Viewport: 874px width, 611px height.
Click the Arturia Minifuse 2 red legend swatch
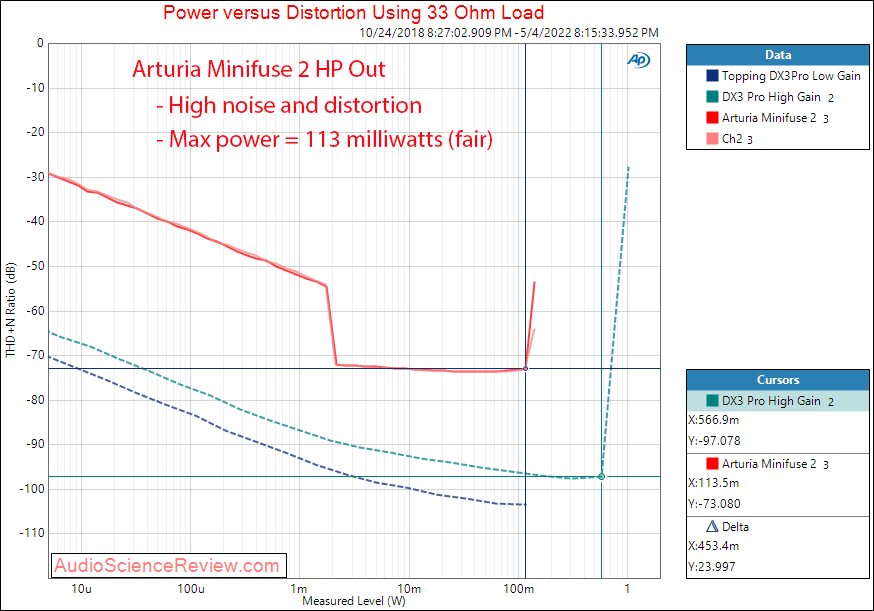pyautogui.click(x=712, y=118)
